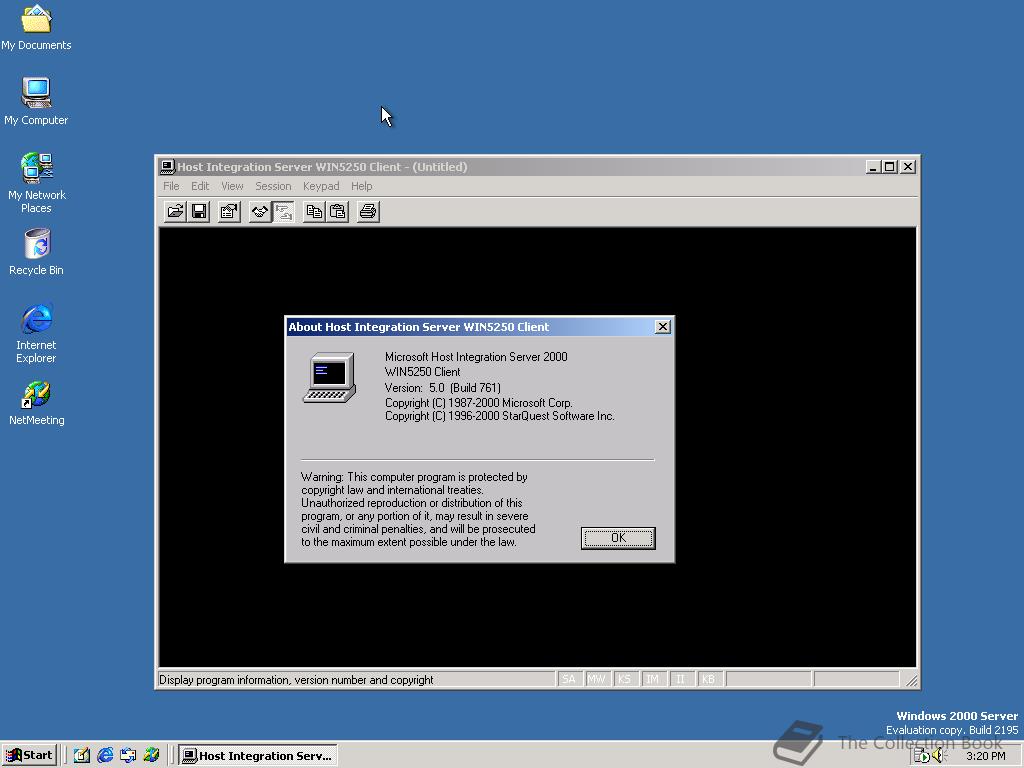Select My Computer desktop icon
1024x768 pixels.
coord(36,102)
